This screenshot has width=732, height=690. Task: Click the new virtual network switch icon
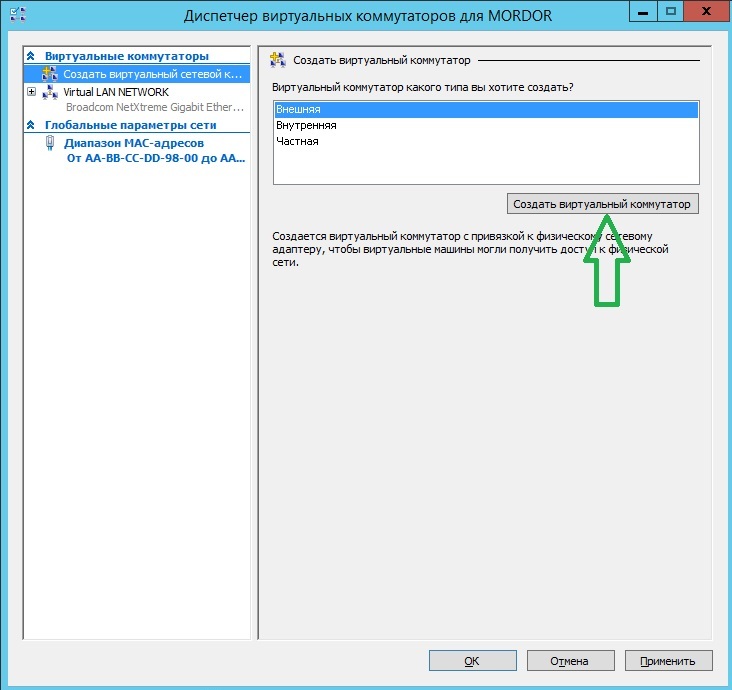(50, 74)
